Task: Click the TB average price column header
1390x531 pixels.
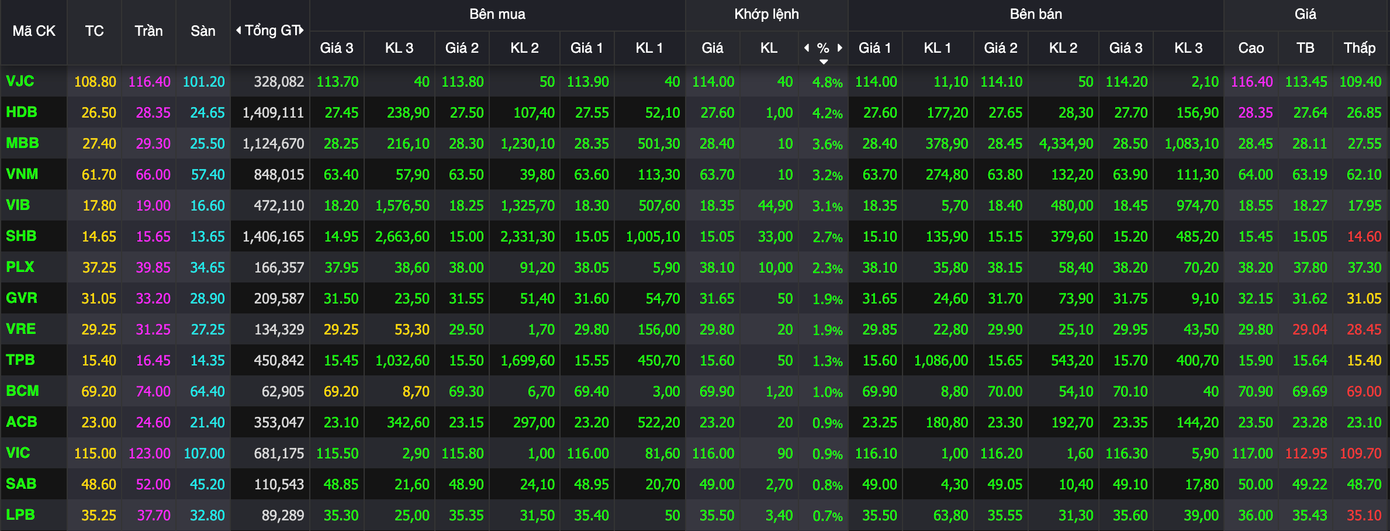Action: click(x=1305, y=48)
